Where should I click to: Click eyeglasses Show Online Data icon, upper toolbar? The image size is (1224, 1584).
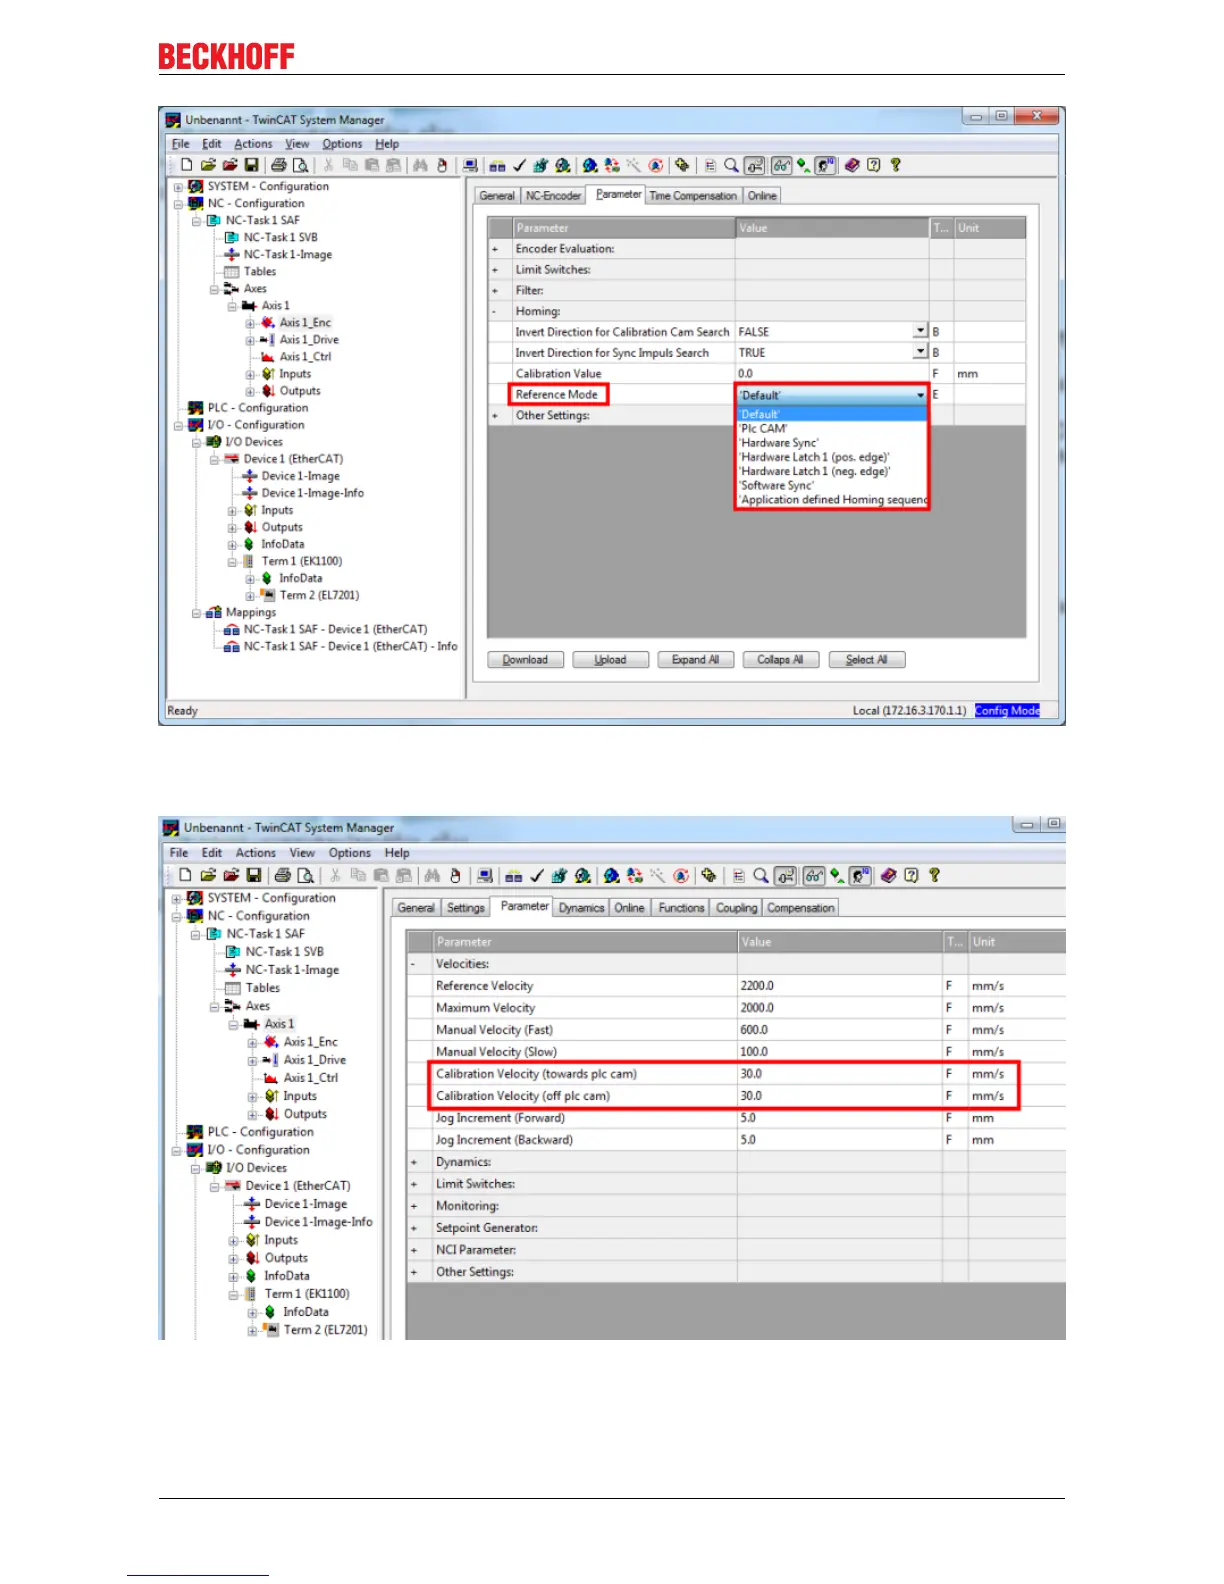(x=781, y=165)
